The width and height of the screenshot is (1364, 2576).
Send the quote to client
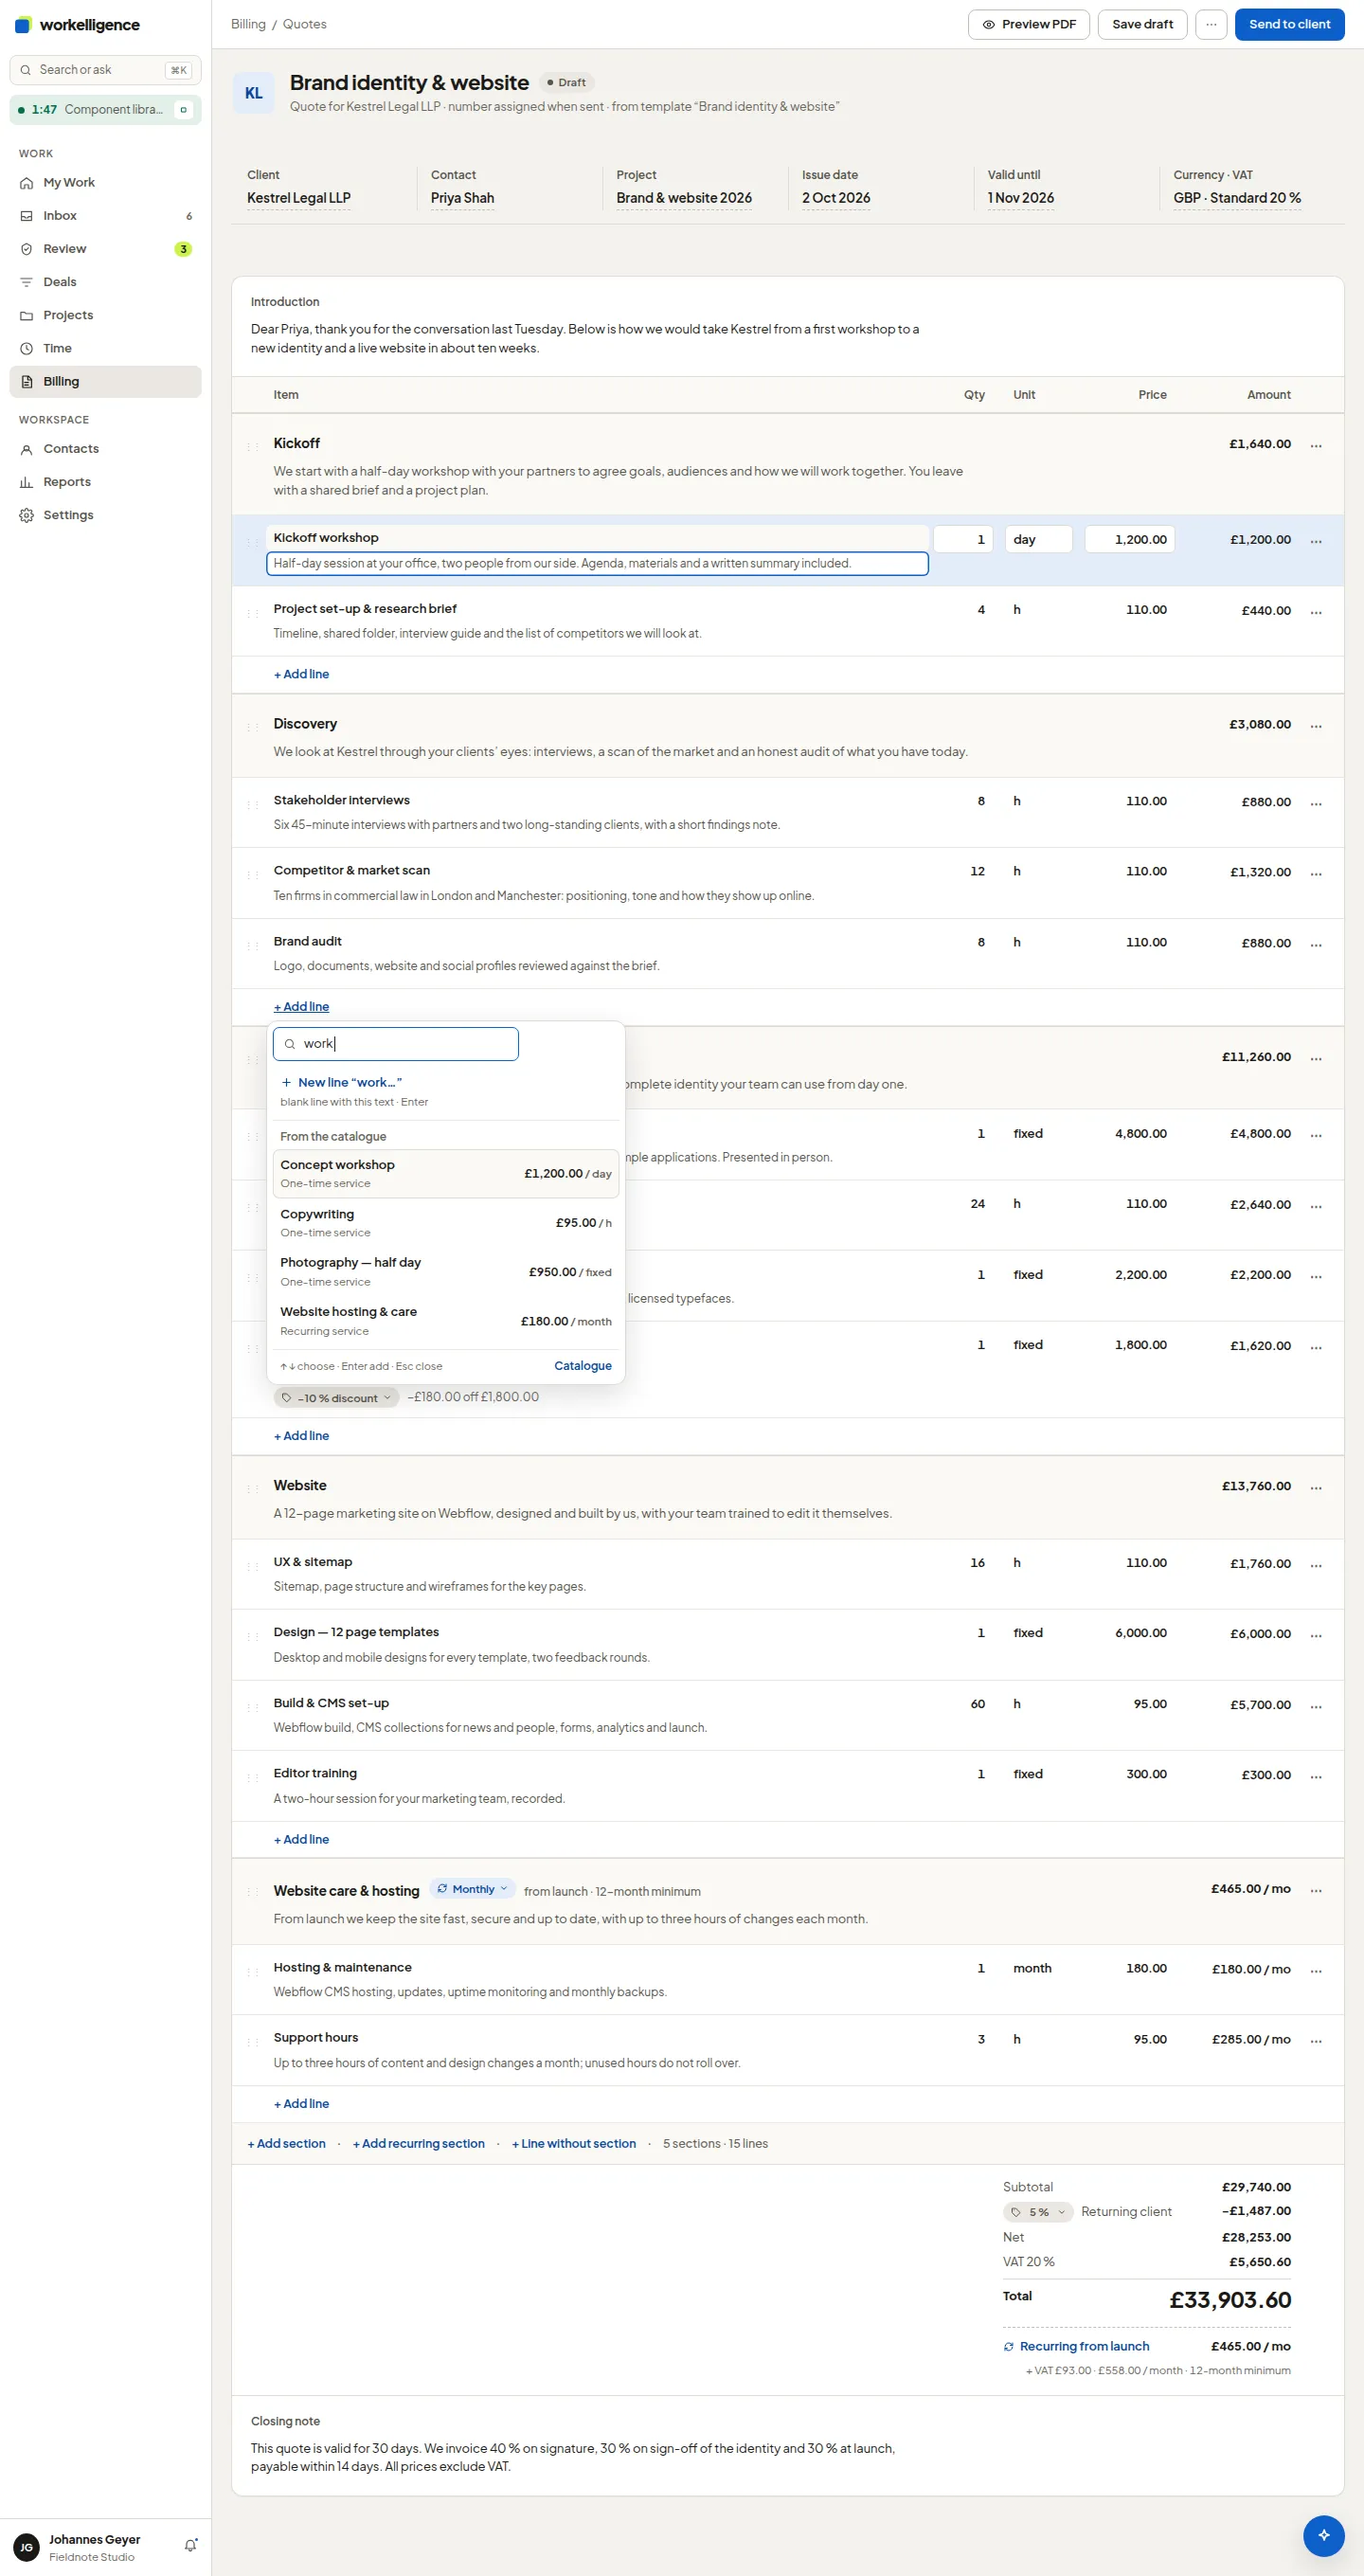click(x=1289, y=24)
